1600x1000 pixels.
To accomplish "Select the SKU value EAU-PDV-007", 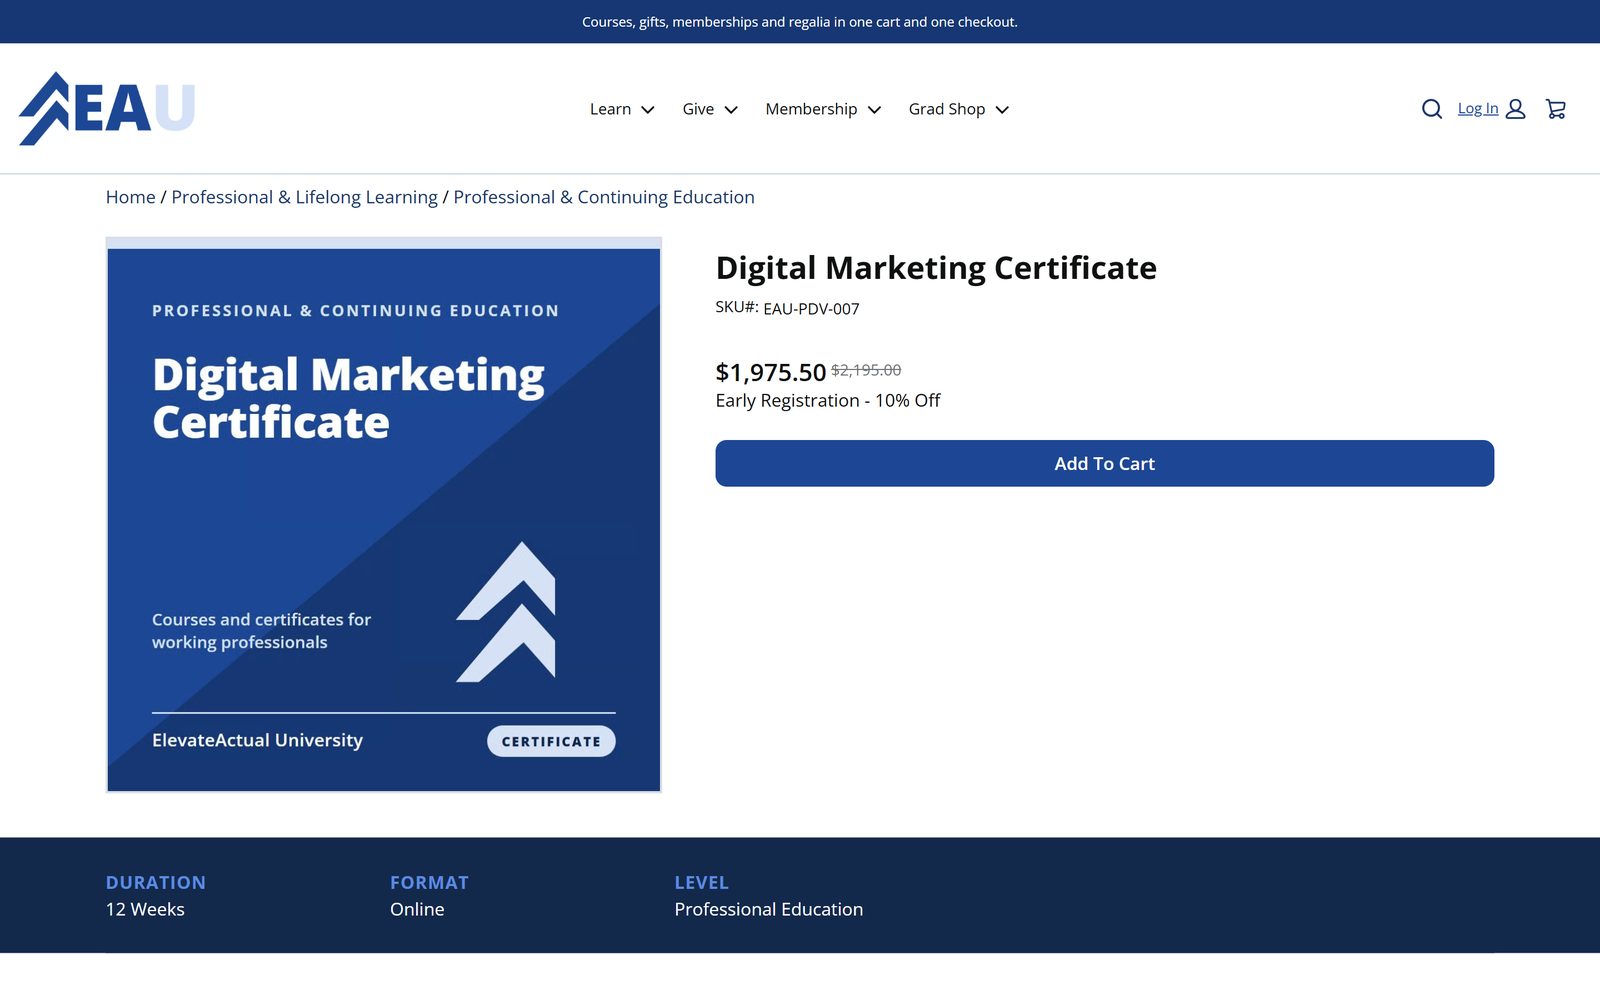I will tap(811, 309).
